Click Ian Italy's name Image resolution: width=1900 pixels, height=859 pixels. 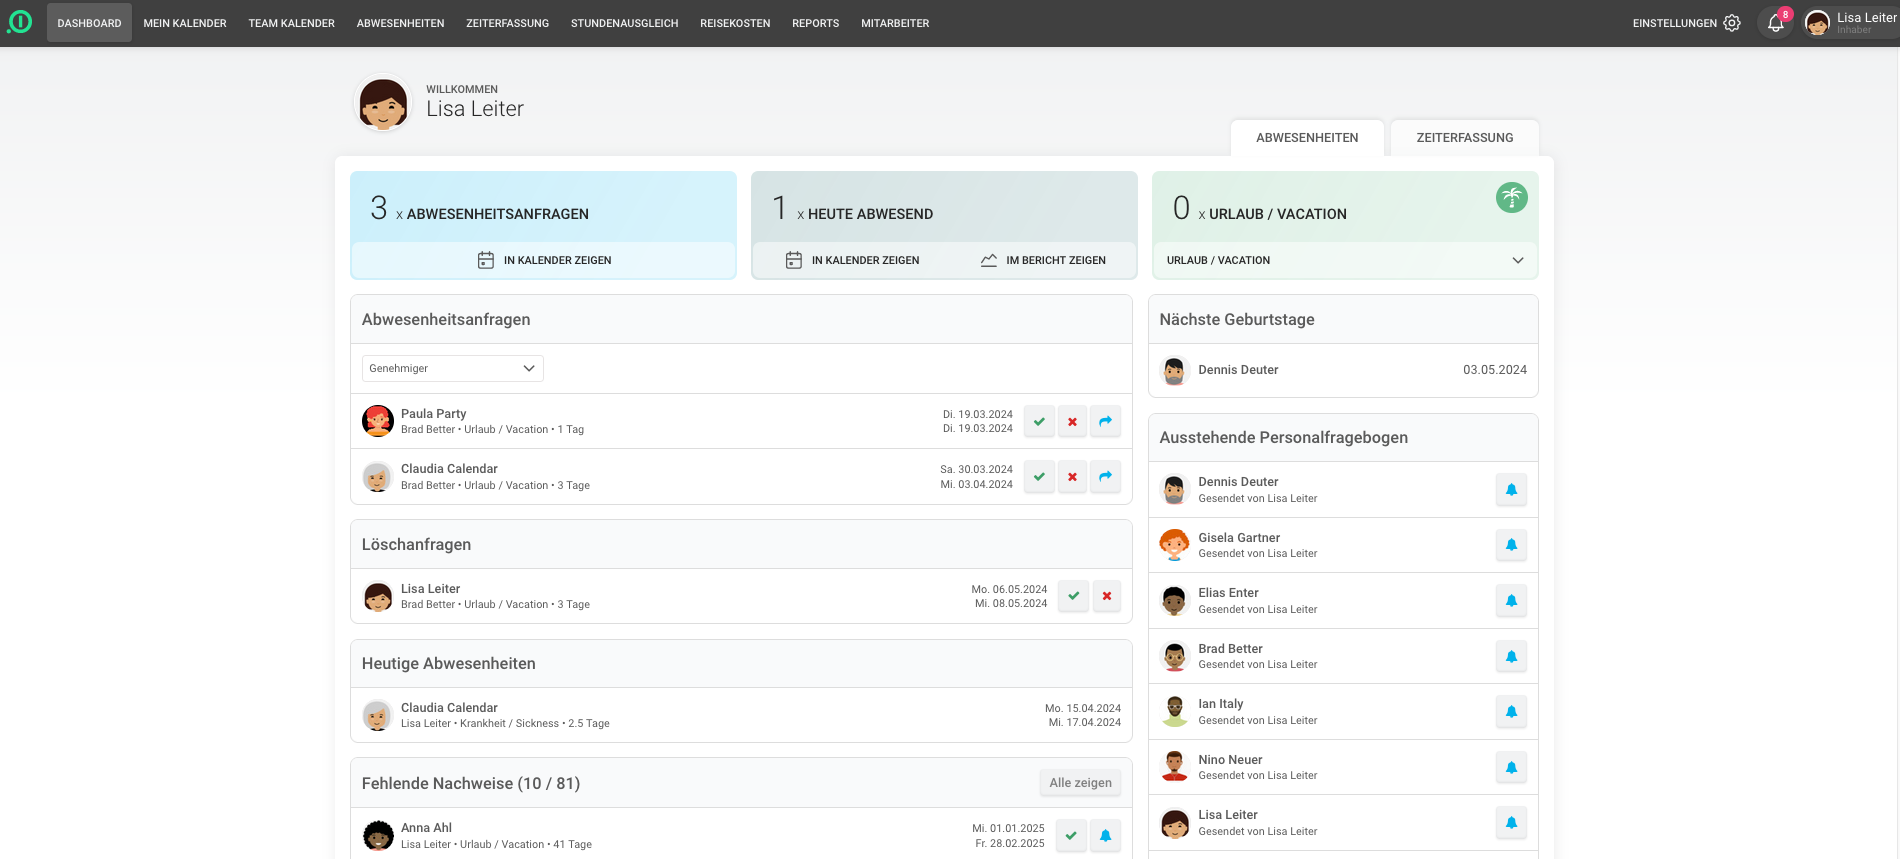click(1221, 704)
